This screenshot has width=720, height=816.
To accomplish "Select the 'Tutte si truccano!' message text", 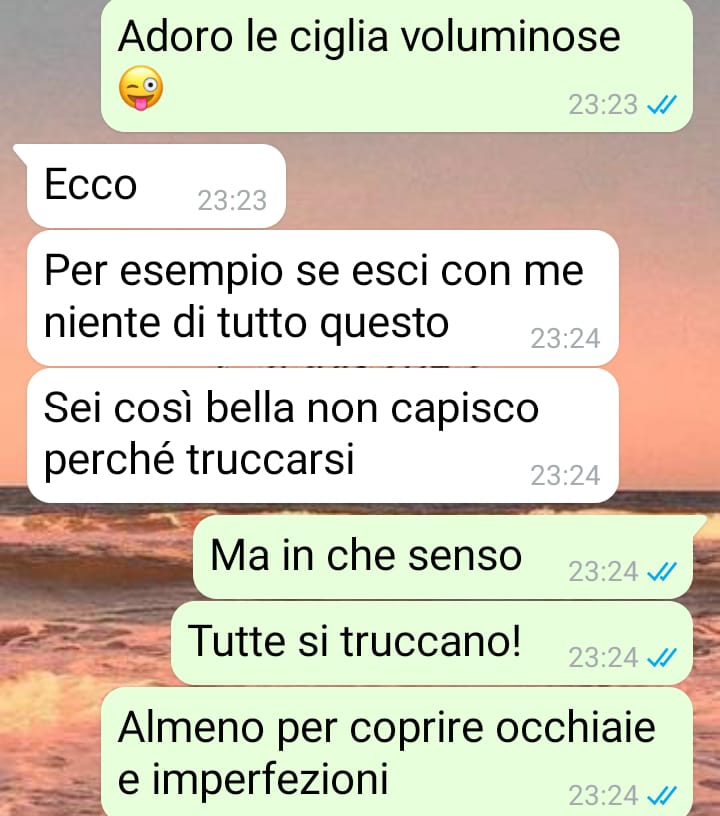I will click(354, 641).
